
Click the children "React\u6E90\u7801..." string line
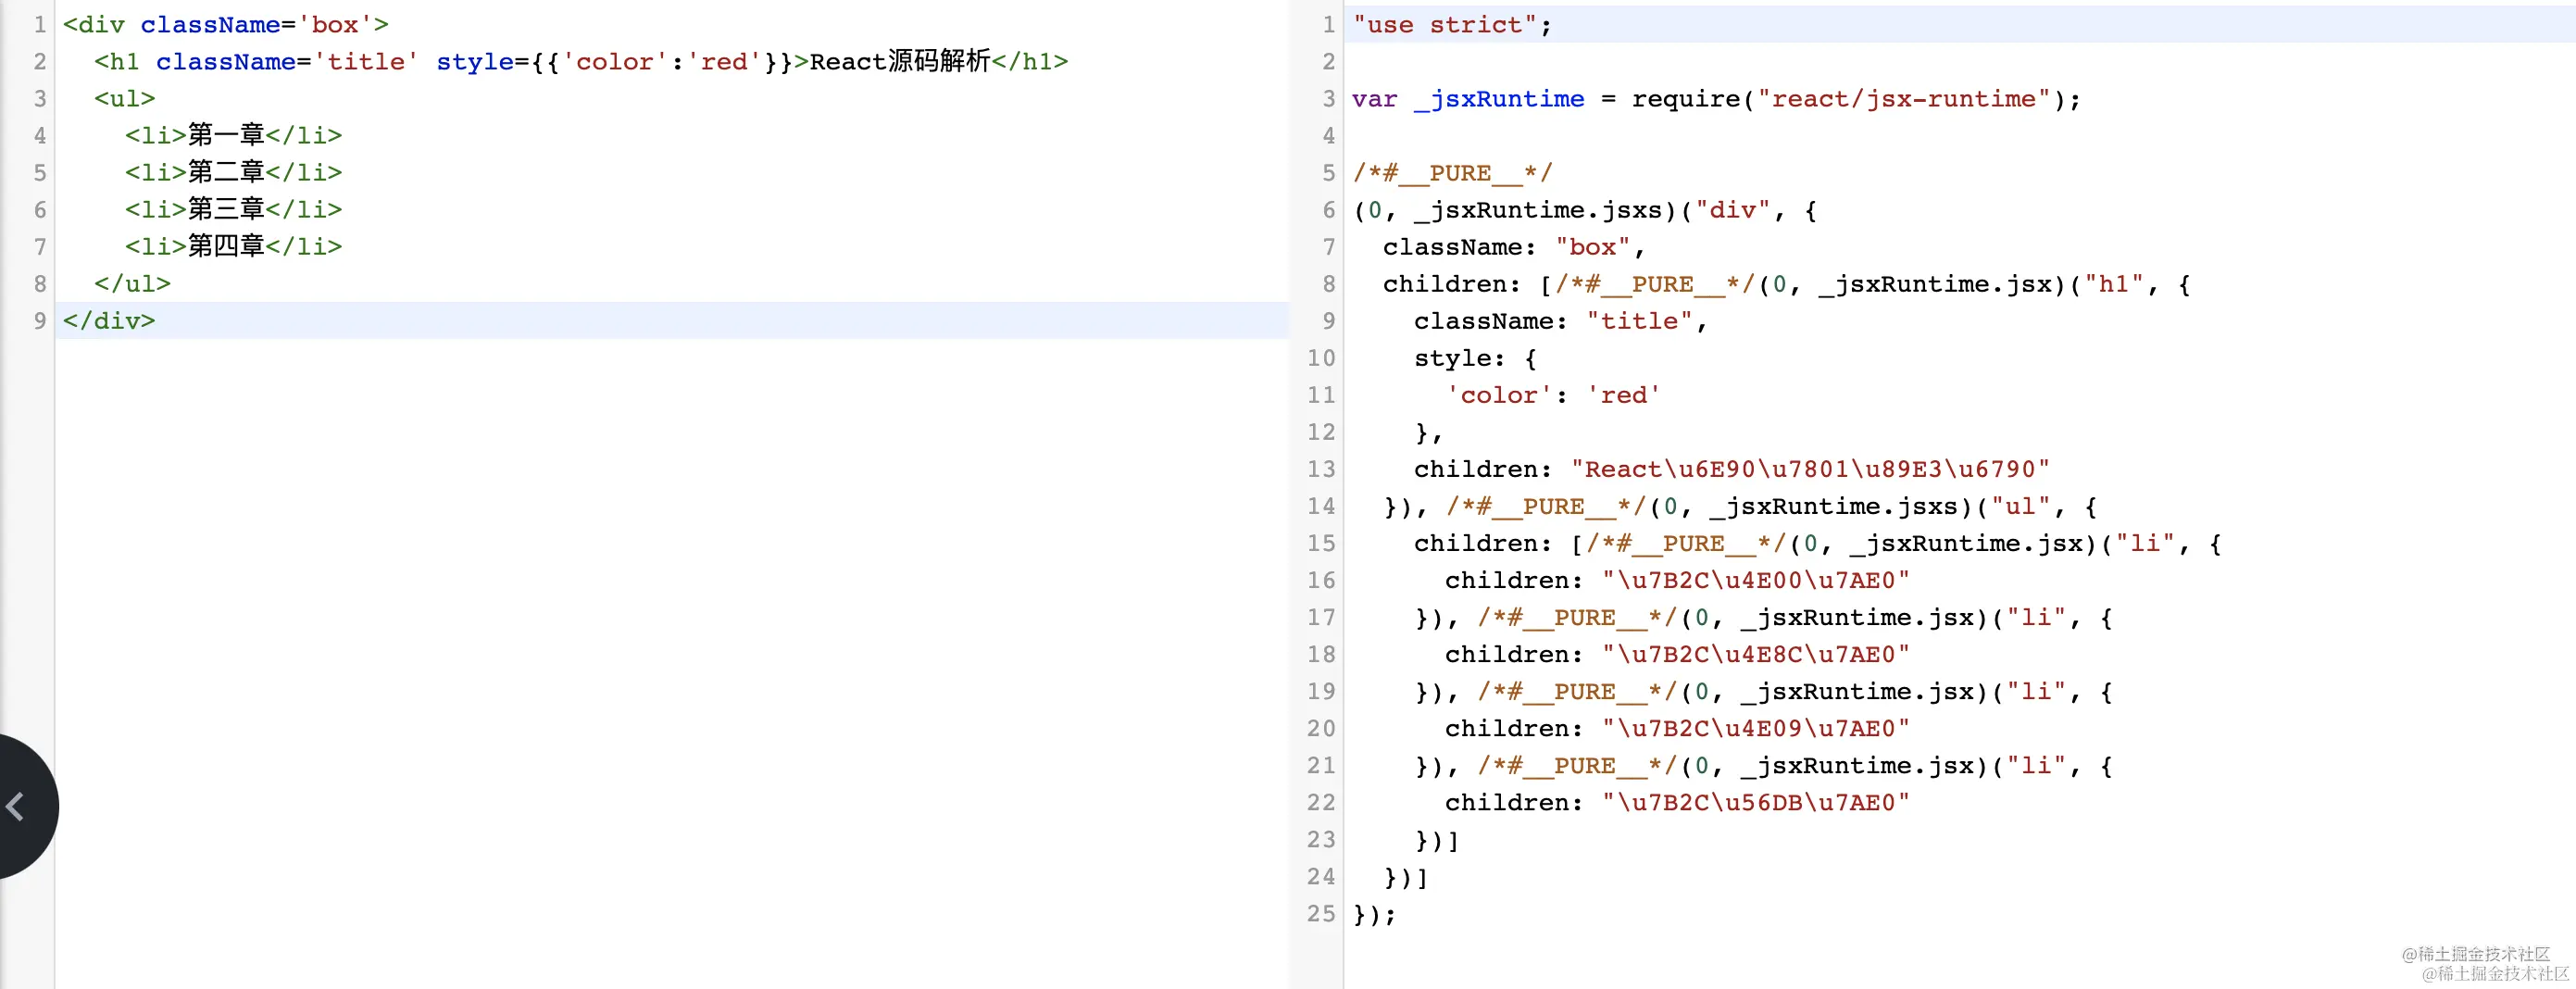pos(1732,468)
